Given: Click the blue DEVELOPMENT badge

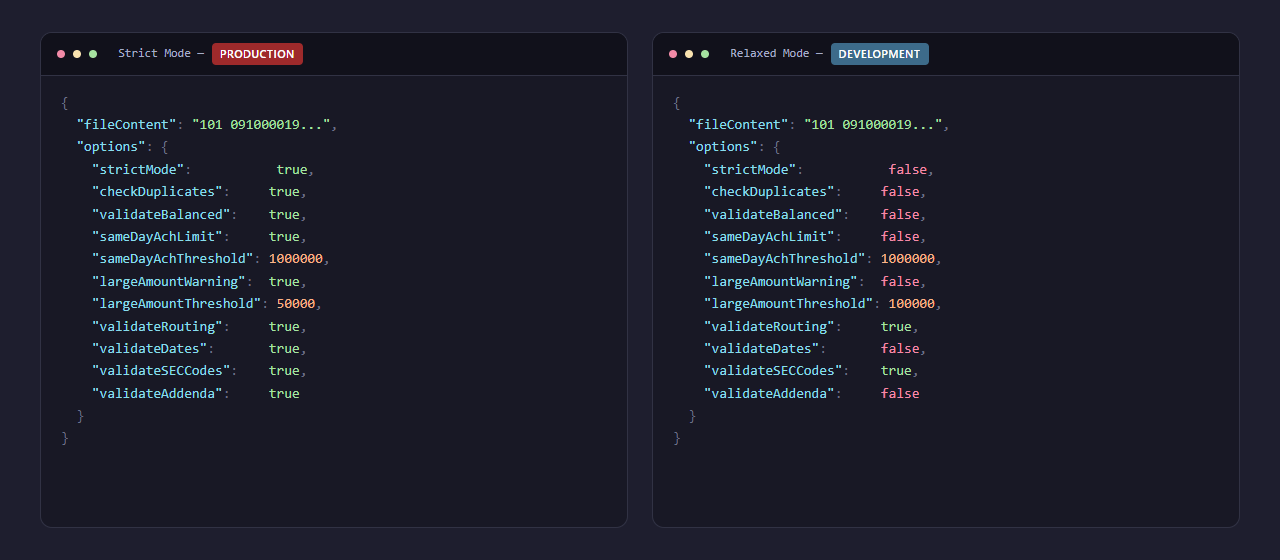Looking at the screenshot, I should coord(879,54).
